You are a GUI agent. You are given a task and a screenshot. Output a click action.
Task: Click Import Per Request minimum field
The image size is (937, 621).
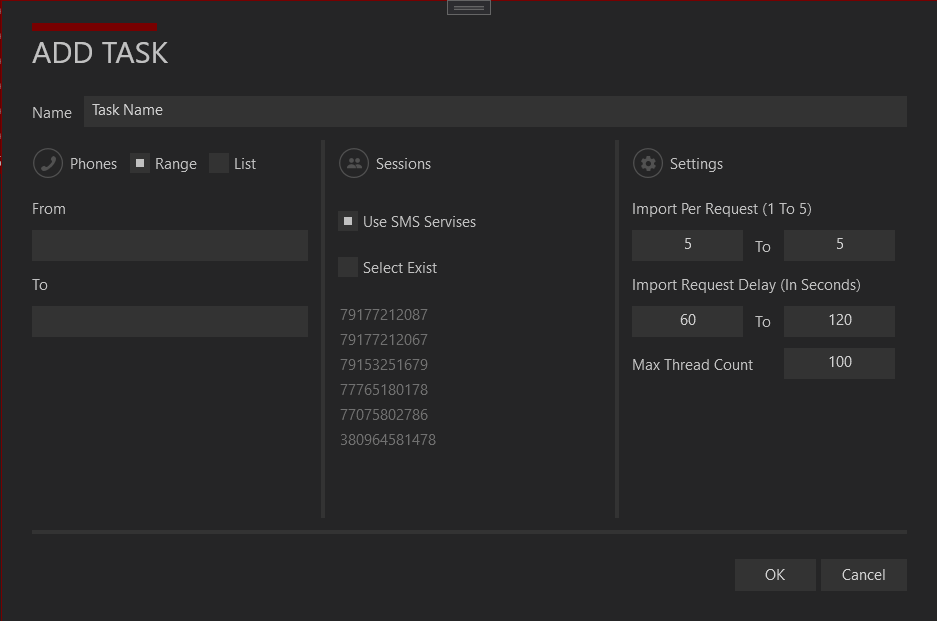pos(687,245)
